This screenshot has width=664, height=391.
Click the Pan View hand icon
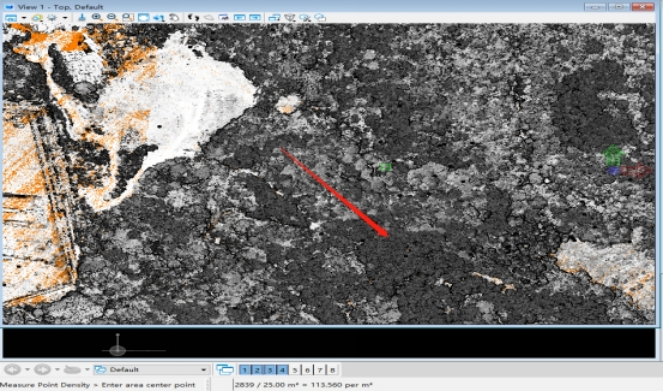click(x=174, y=17)
